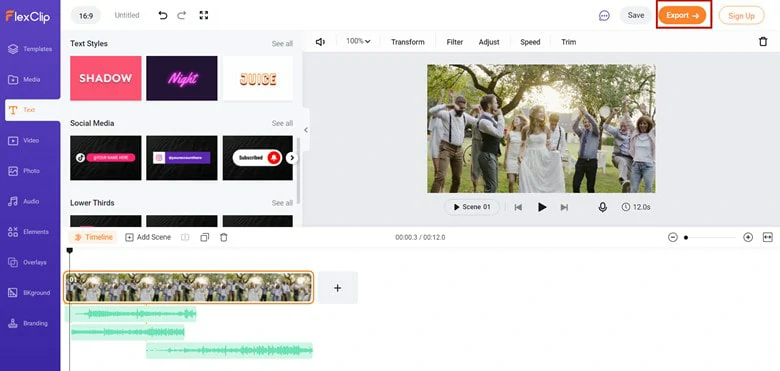Viewport: 780px width, 371px height.
Task: Select the Instagram account social preset
Action: (182, 158)
